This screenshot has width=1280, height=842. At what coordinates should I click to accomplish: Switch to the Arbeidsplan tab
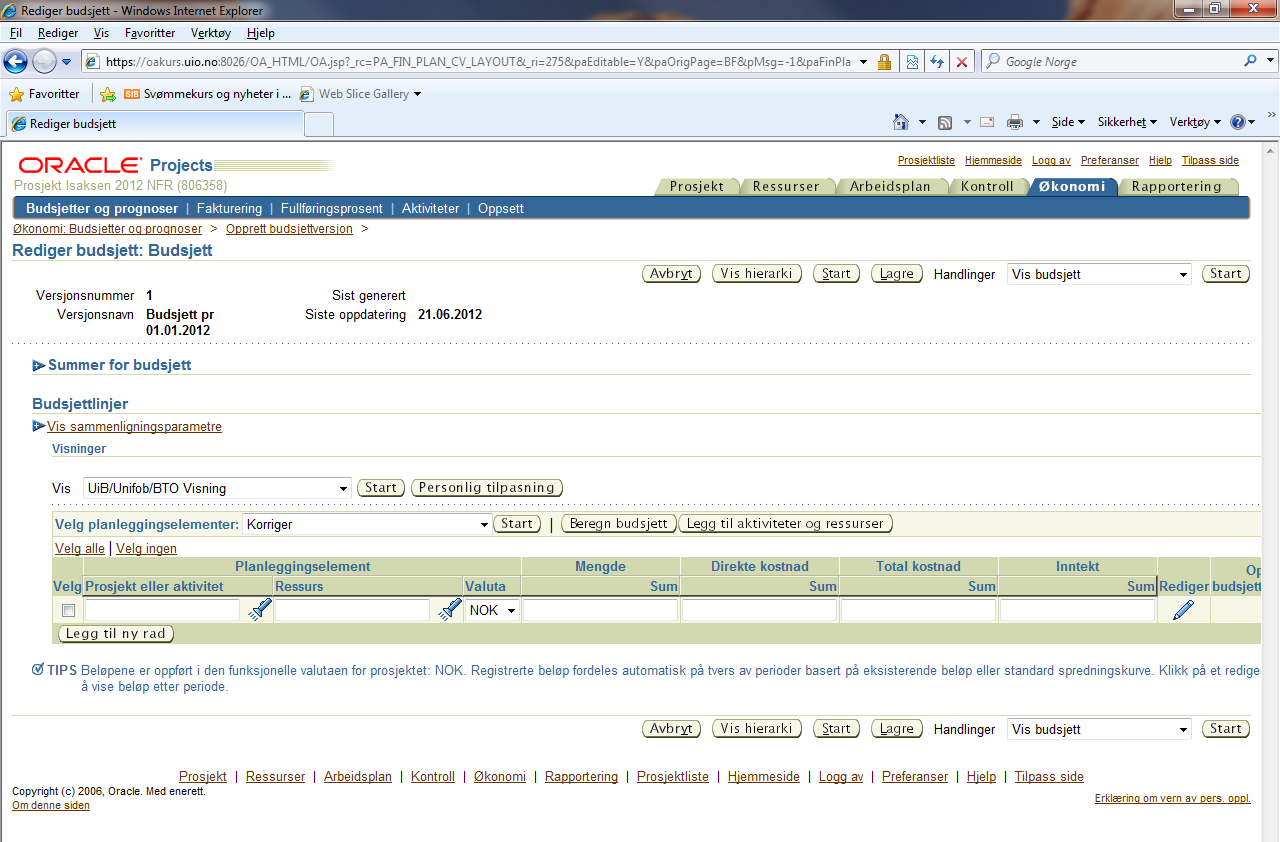[889, 186]
